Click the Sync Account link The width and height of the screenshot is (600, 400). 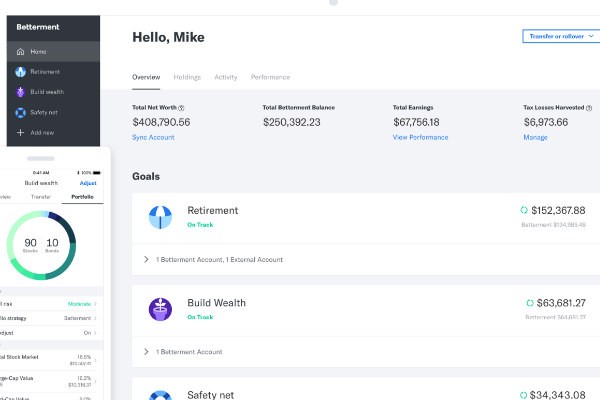pyautogui.click(x=153, y=137)
